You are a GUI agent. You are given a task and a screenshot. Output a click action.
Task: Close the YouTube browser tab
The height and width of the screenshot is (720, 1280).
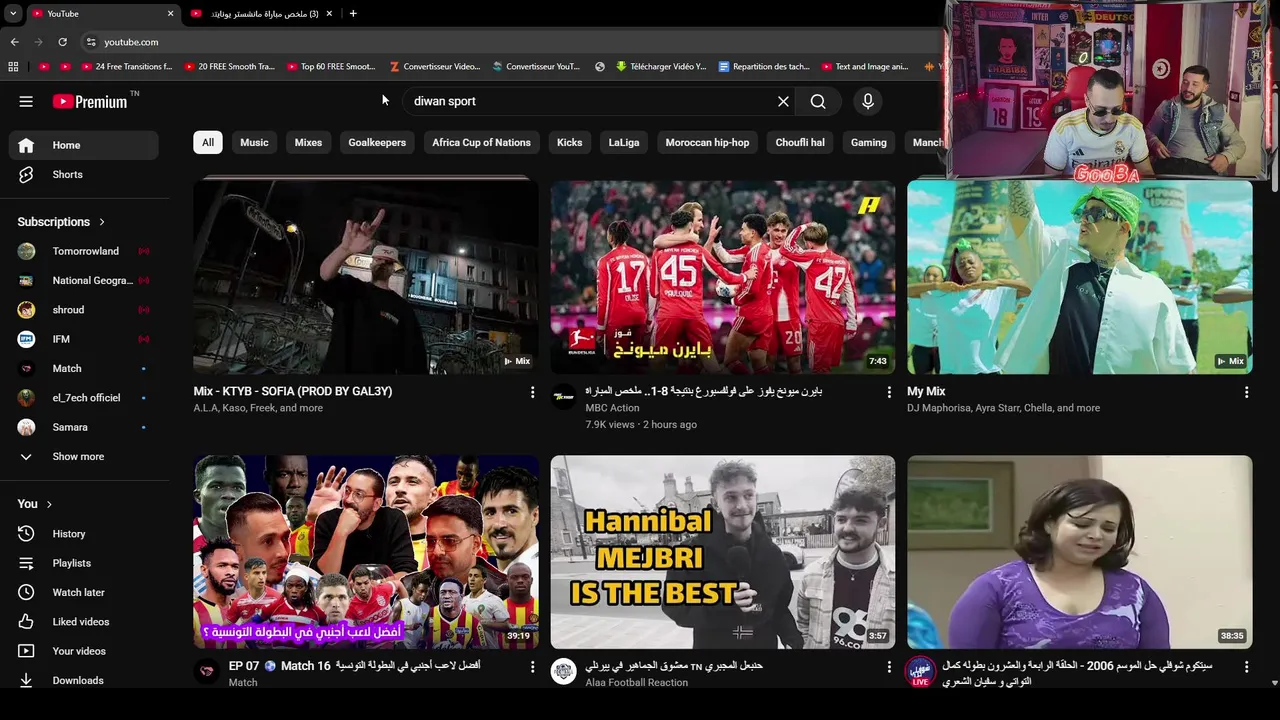tap(170, 13)
